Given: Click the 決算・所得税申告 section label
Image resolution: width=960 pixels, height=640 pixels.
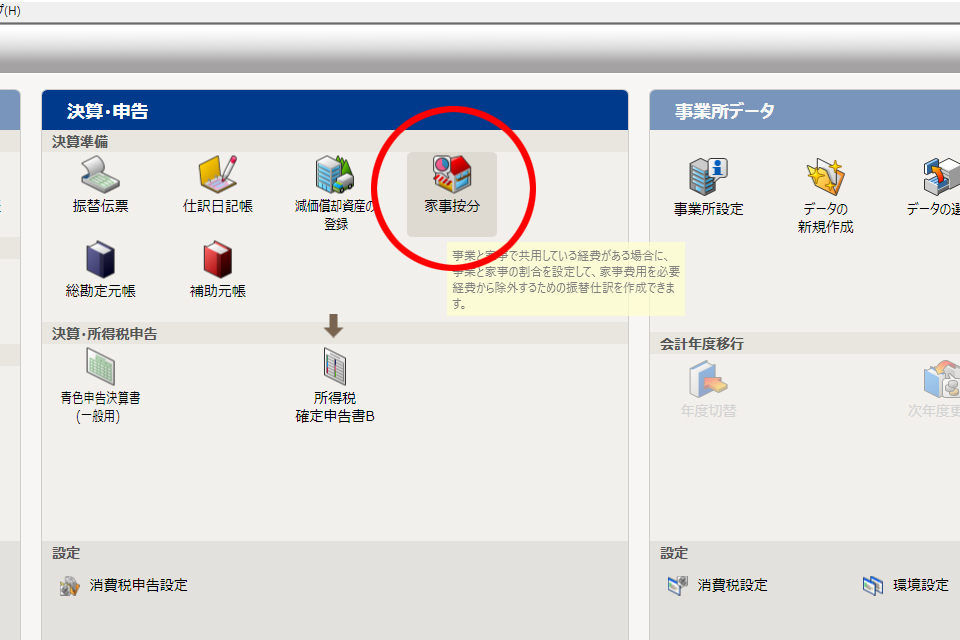Looking at the screenshot, I should coord(105,334).
